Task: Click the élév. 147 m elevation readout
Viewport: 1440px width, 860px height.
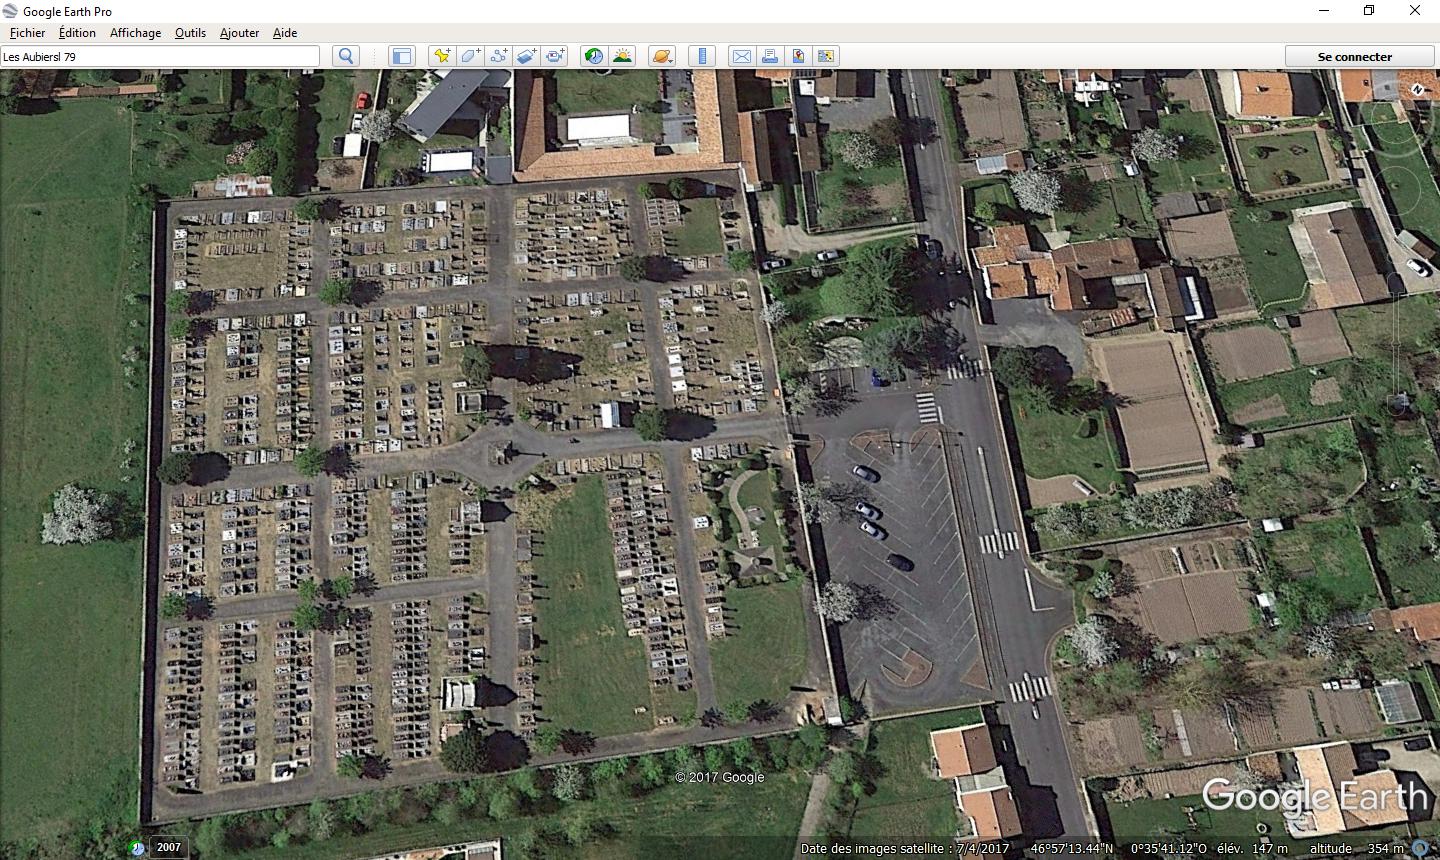Action: [x=1252, y=848]
